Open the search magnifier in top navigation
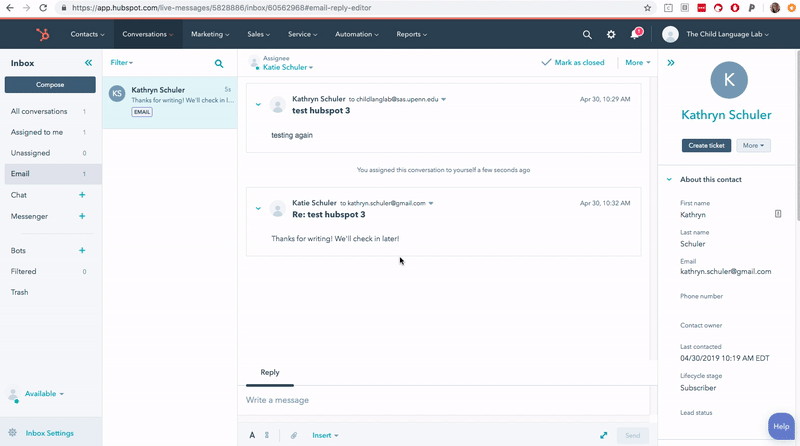The width and height of the screenshot is (800, 446). coord(587,35)
